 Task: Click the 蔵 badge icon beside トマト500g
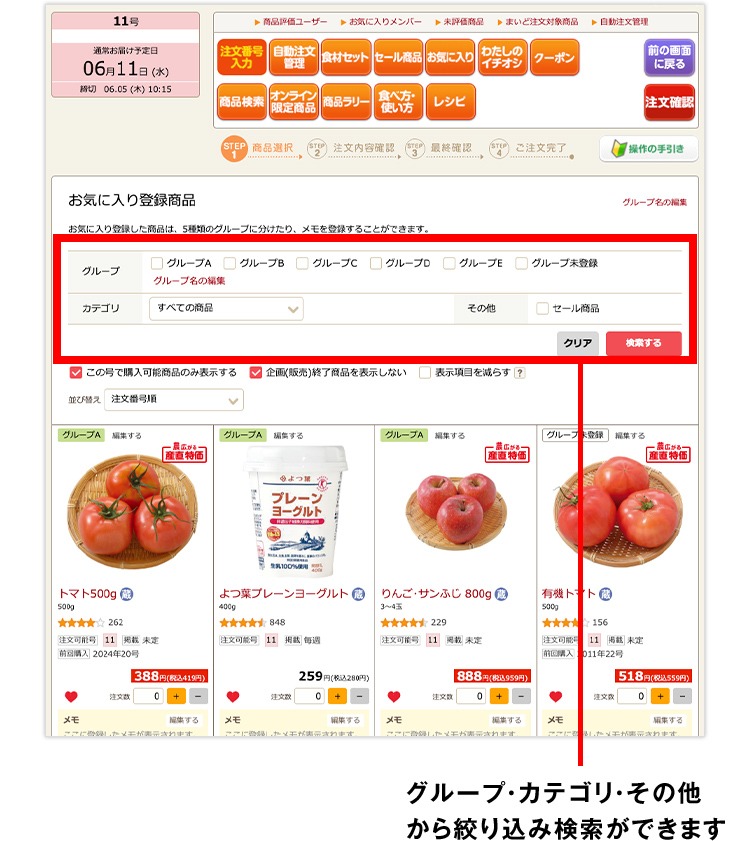[126, 594]
